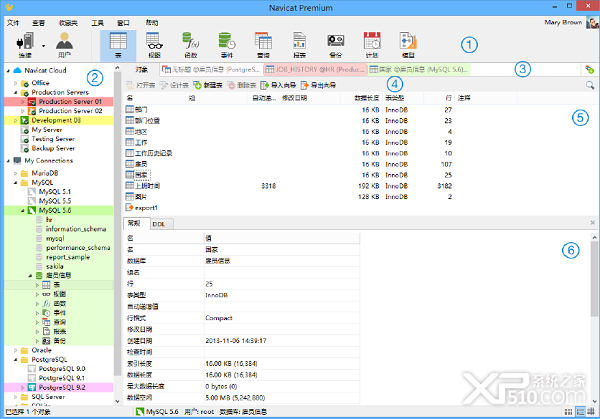Viewport: 600px width, 419px height.
Task: Select the Navicat Cloud node icon
Action: point(17,70)
